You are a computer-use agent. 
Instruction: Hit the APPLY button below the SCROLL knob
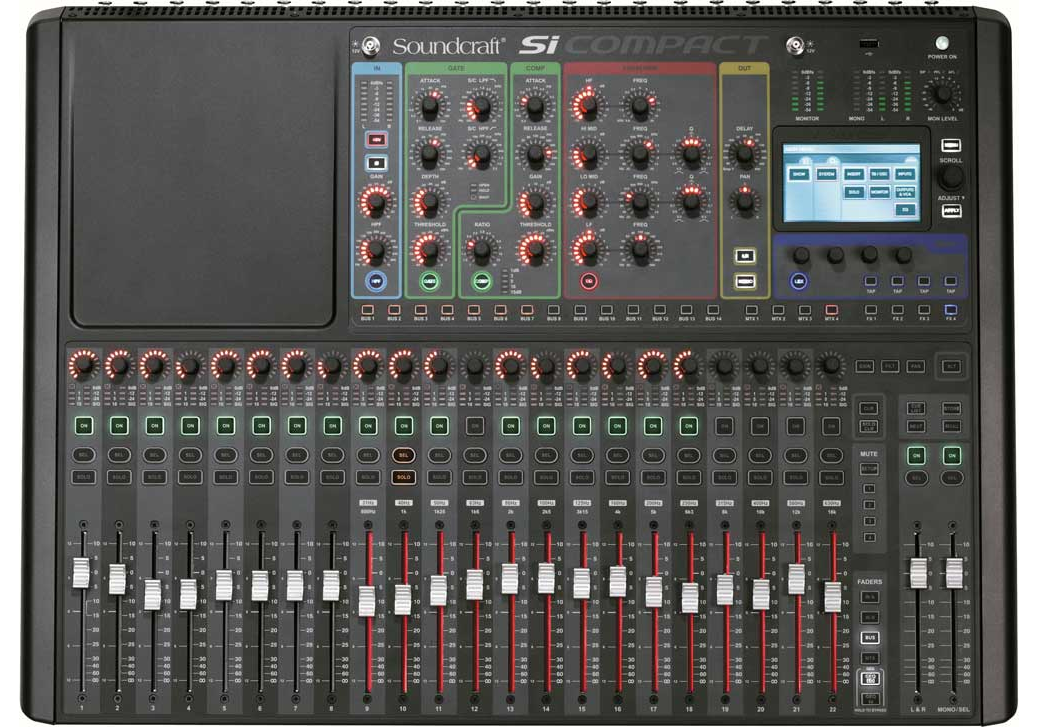tap(951, 211)
